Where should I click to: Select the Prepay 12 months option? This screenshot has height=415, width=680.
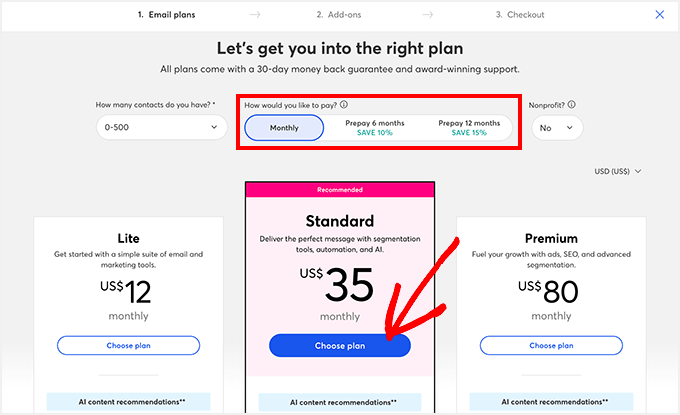468,128
